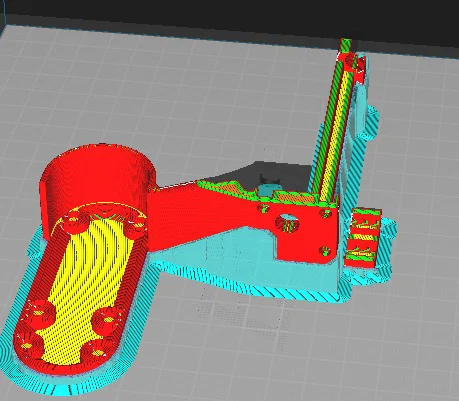This screenshot has height=401, width=459.
Task: Select the large round hole in the red bracket
Action: 288,224
